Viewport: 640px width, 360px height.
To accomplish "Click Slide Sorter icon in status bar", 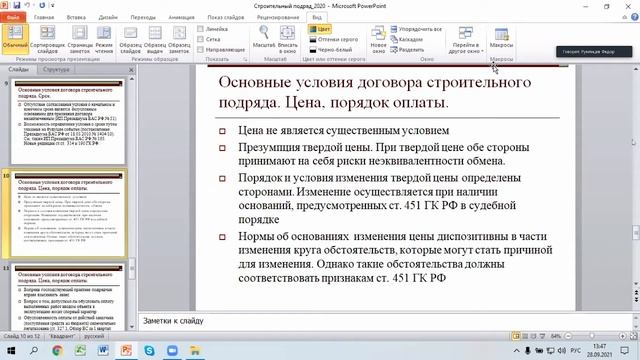I will (525, 336).
